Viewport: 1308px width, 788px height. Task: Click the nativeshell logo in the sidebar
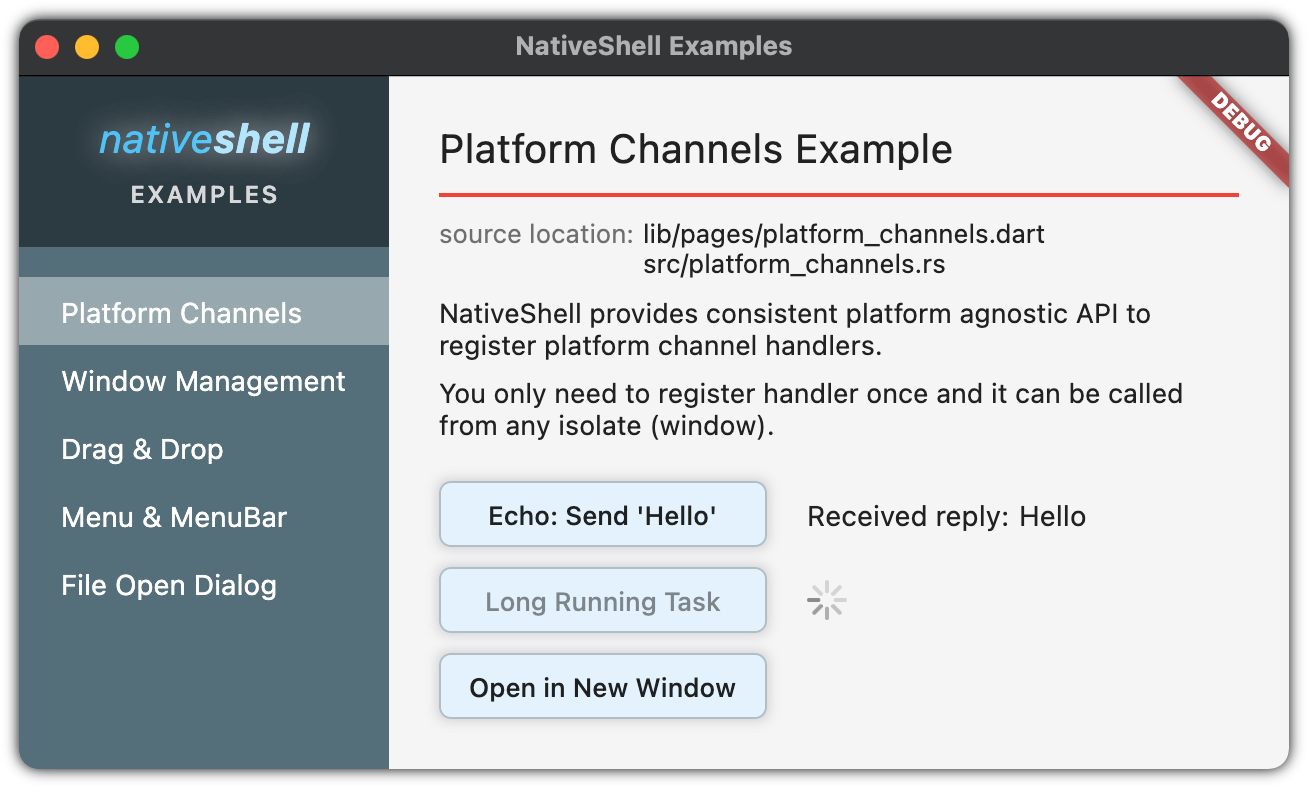(205, 140)
